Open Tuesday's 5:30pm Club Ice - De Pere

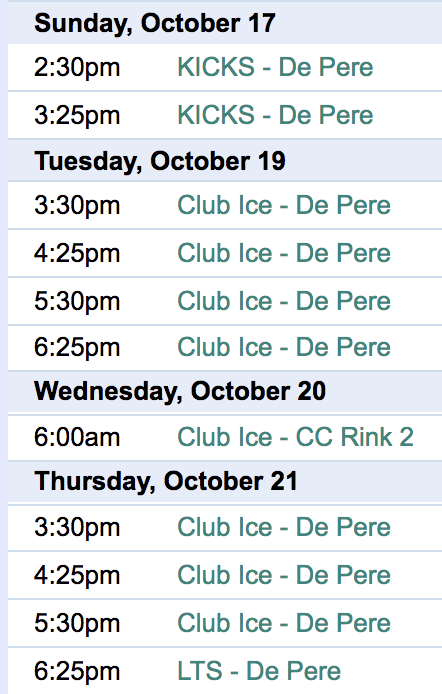[x=284, y=301]
